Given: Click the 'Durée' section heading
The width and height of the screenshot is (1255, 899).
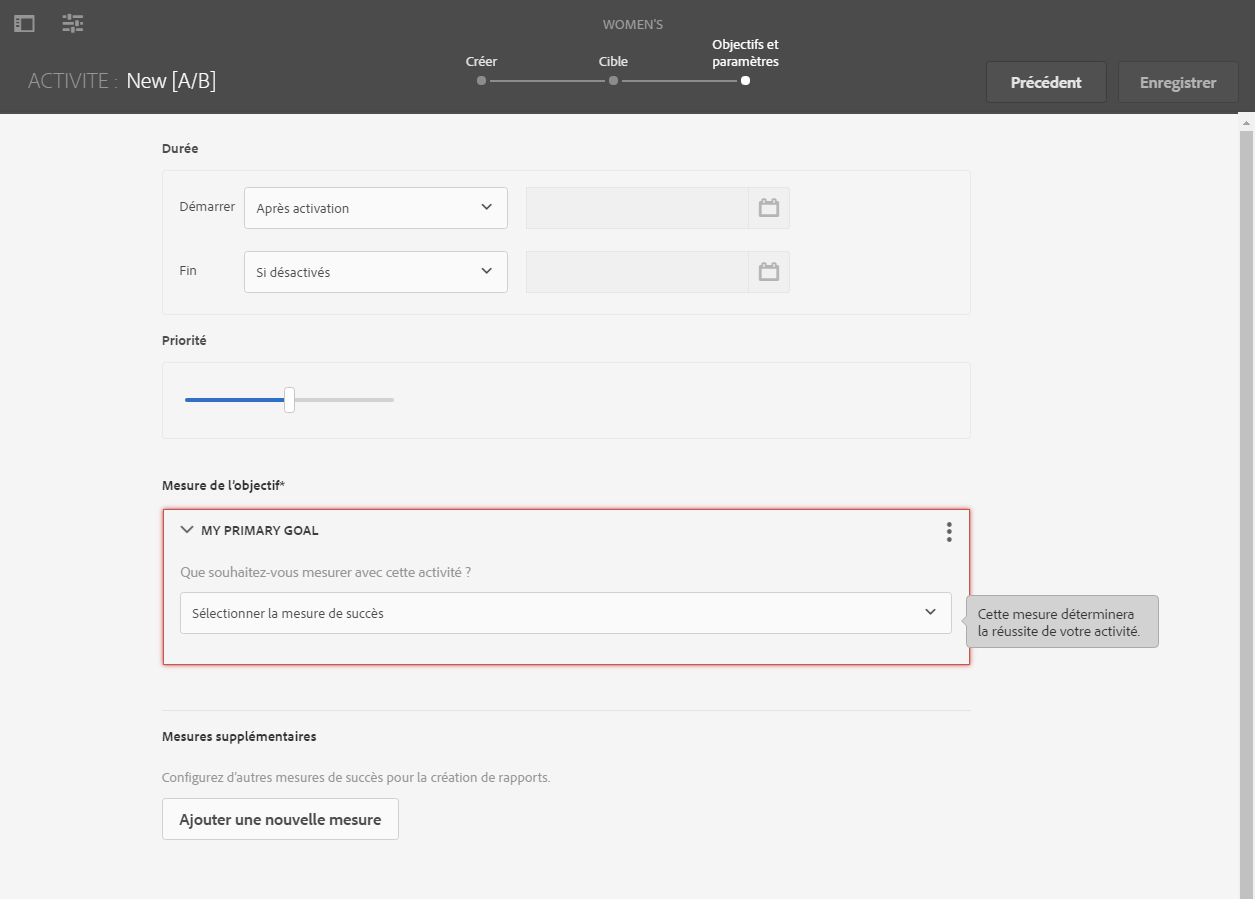Looking at the screenshot, I should (180, 148).
